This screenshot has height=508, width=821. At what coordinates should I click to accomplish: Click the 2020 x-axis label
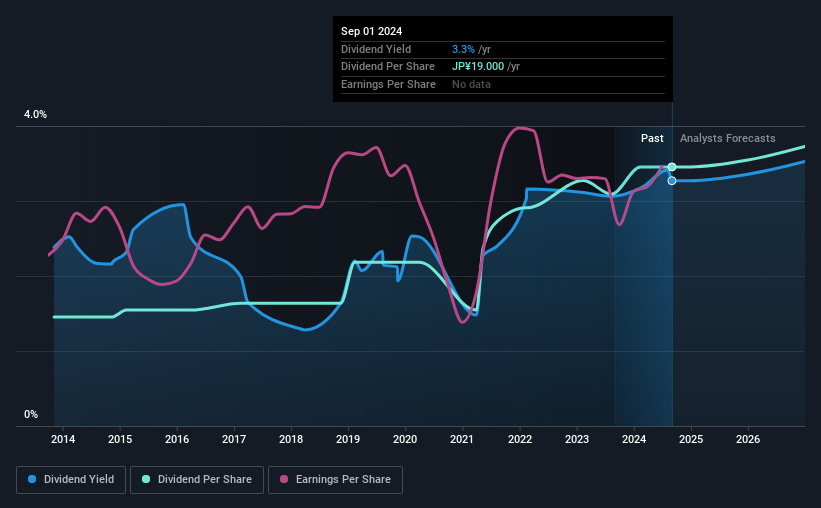point(405,439)
